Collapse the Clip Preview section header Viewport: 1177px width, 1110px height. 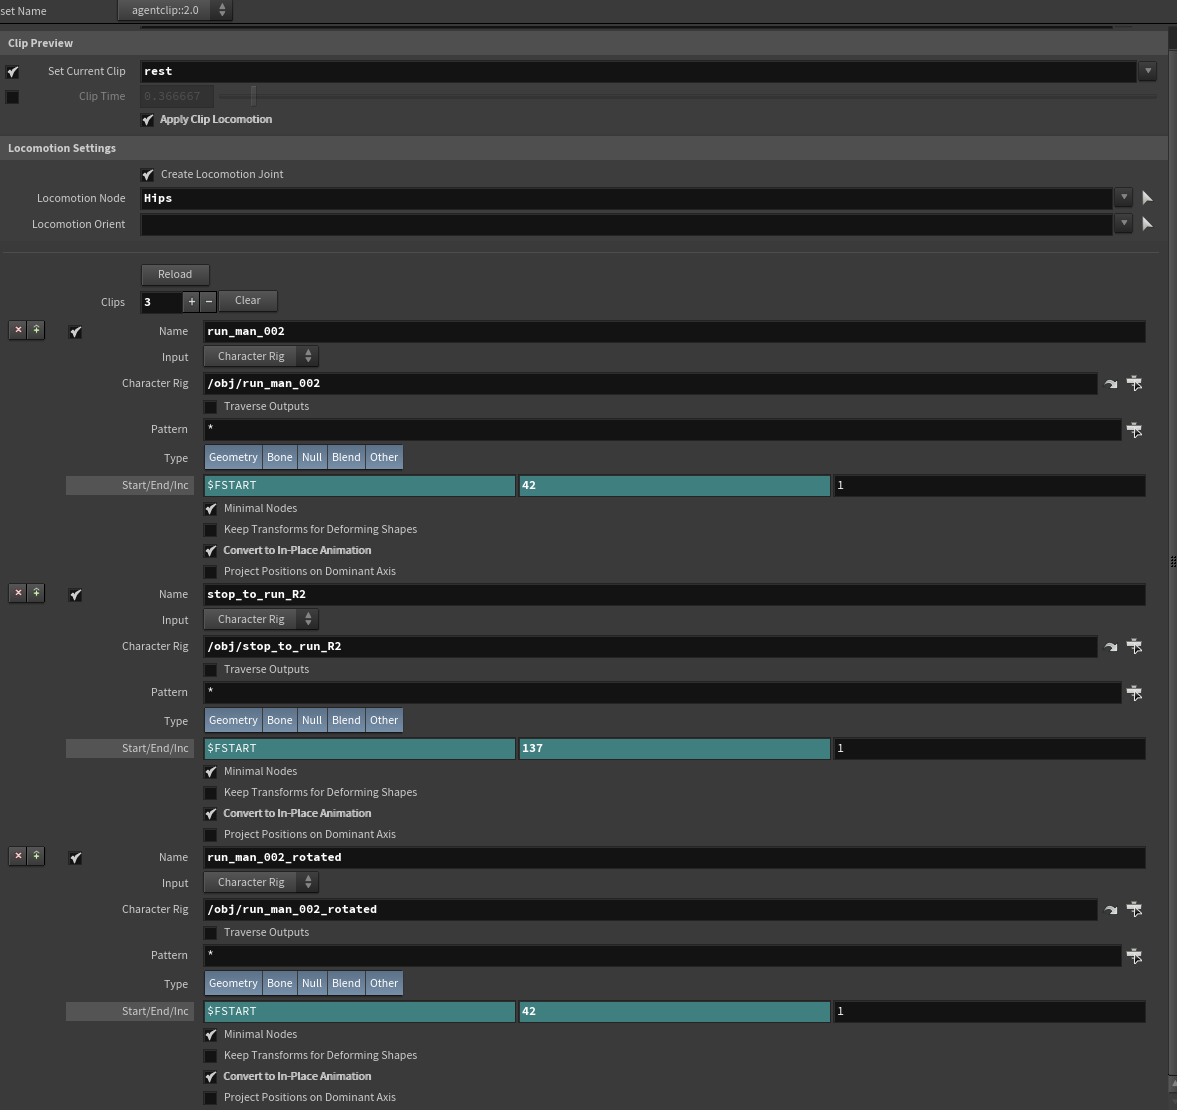click(583, 43)
